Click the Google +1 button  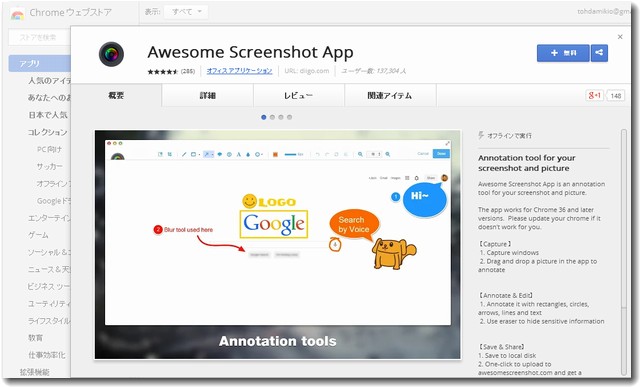pos(594,96)
